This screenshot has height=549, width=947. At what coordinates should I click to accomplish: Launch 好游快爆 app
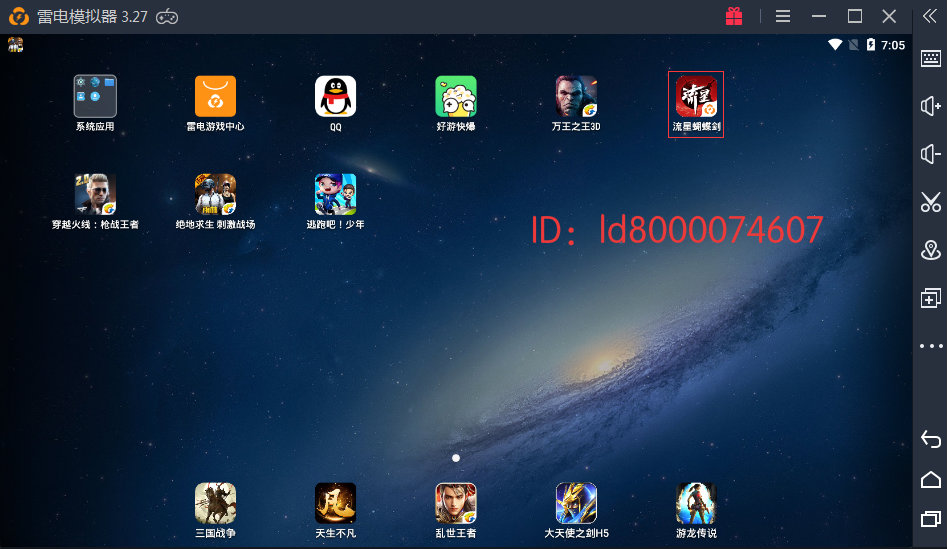tap(455, 97)
